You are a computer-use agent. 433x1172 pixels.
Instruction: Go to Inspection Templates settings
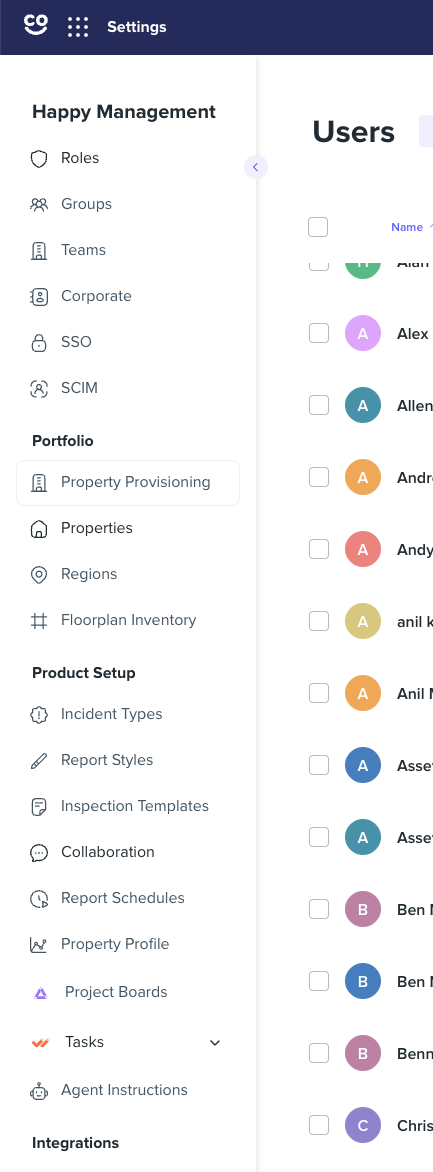(x=135, y=806)
